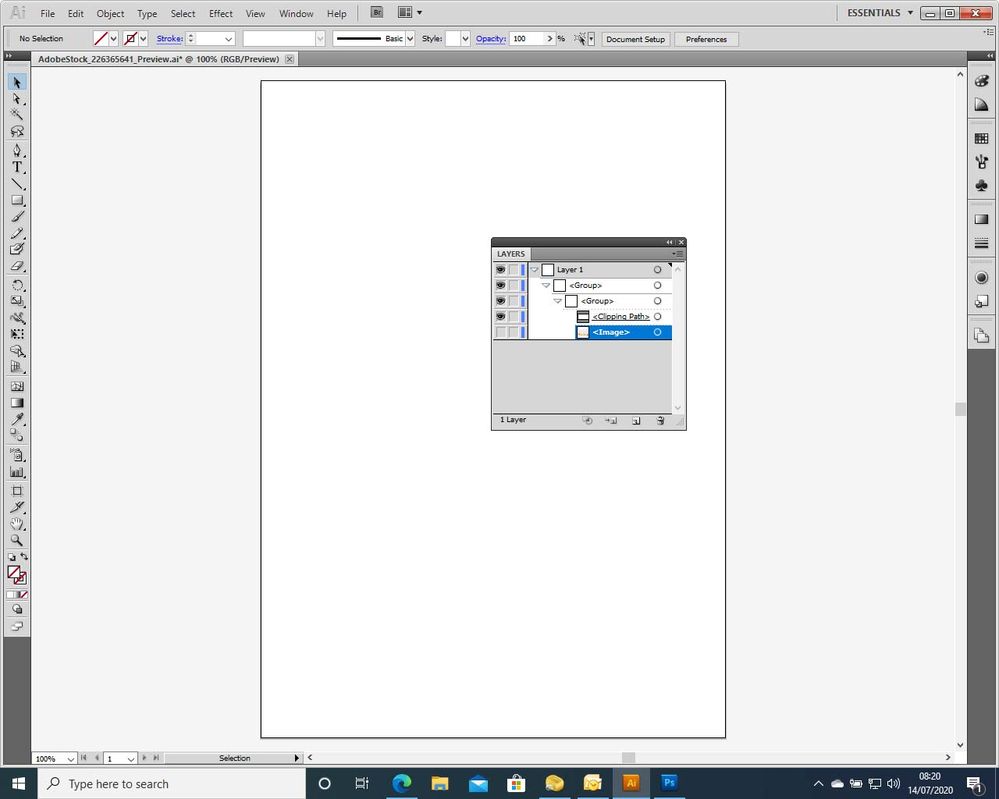Collapse the first Group in Layers panel

coord(546,285)
